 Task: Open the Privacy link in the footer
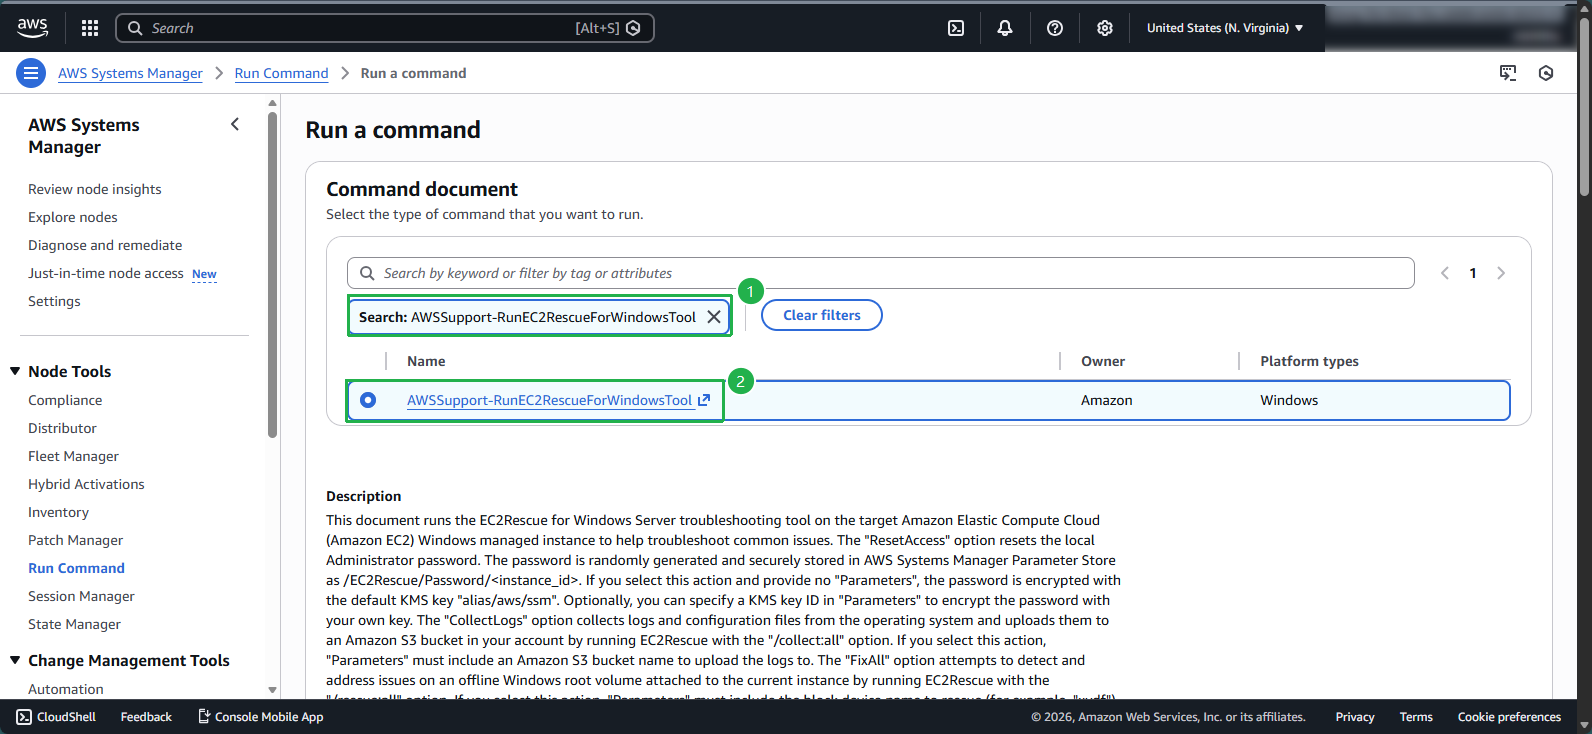click(1355, 717)
